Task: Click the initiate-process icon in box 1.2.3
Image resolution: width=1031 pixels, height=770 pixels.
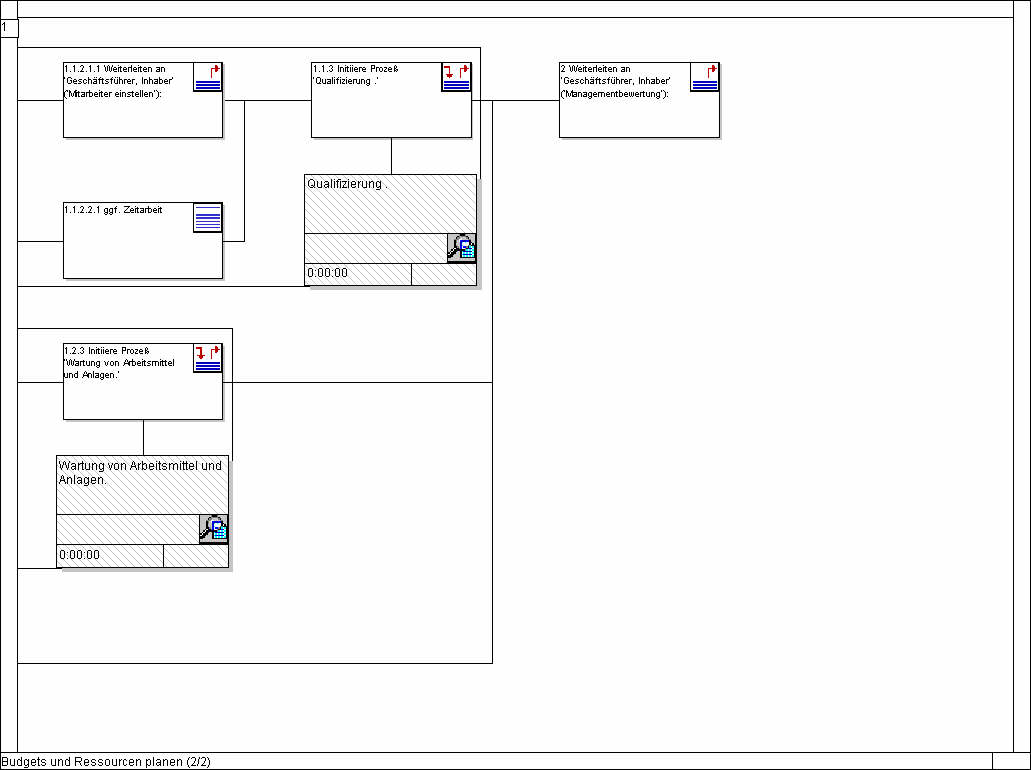Action: tap(208, 358)
